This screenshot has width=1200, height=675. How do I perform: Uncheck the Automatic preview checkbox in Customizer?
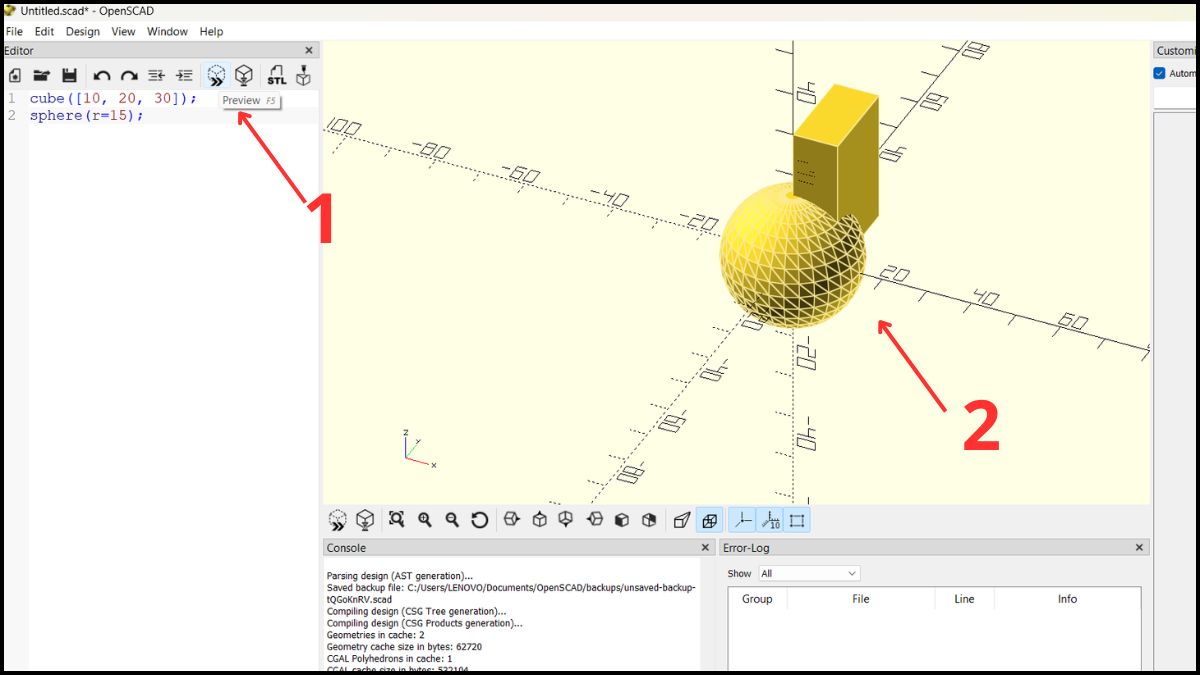click(x=1160, y=73)
